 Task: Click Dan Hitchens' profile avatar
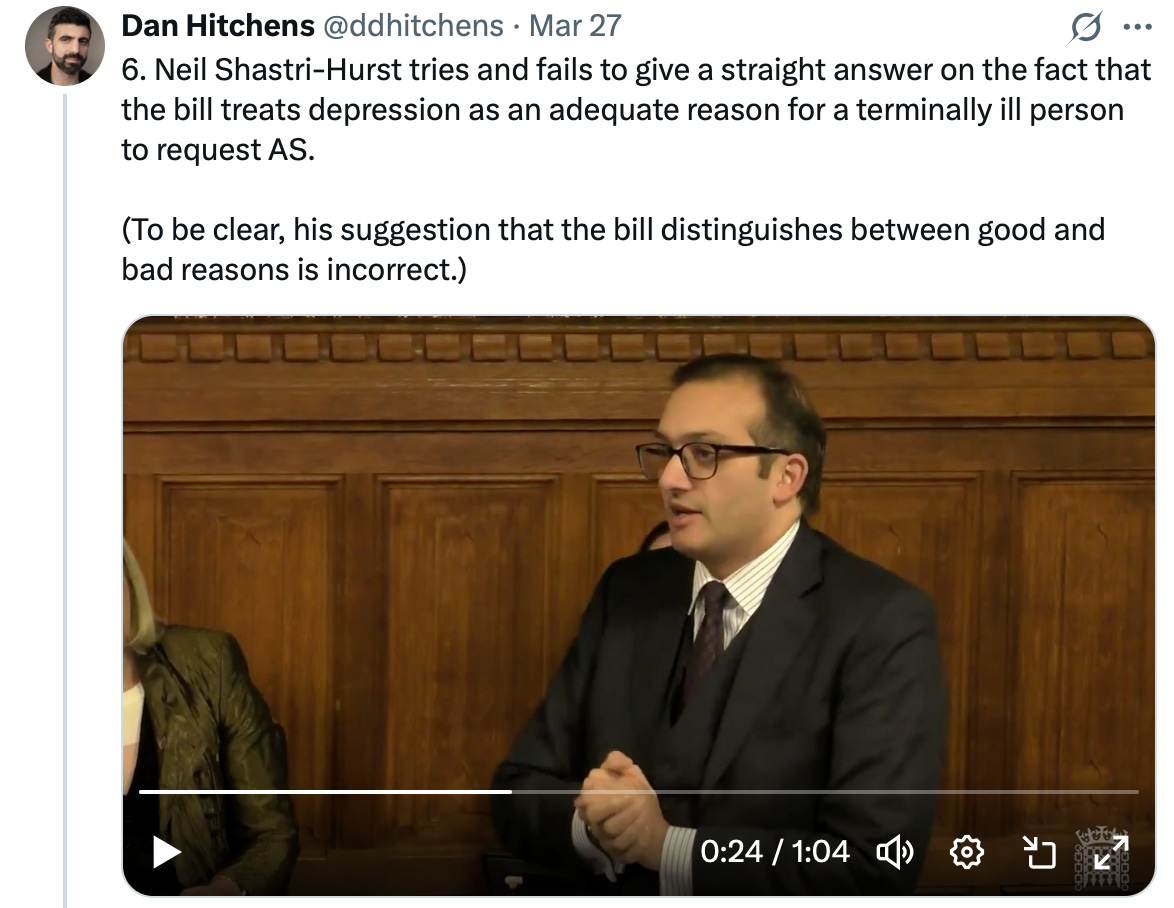(64, 46)
